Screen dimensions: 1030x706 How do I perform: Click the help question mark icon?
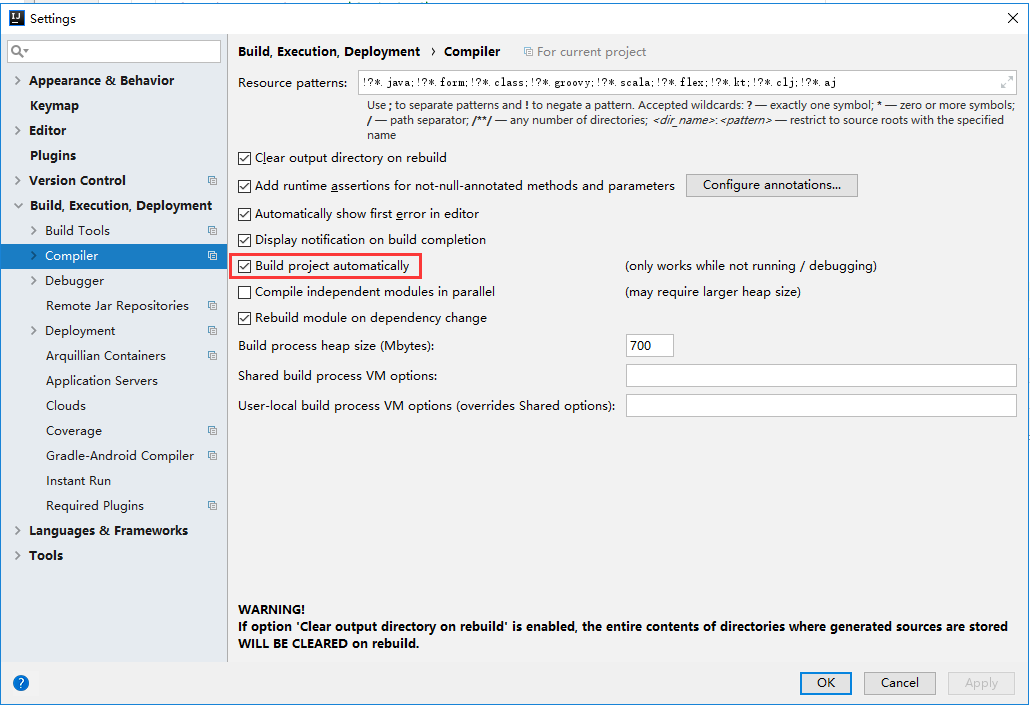pos(21,683)
